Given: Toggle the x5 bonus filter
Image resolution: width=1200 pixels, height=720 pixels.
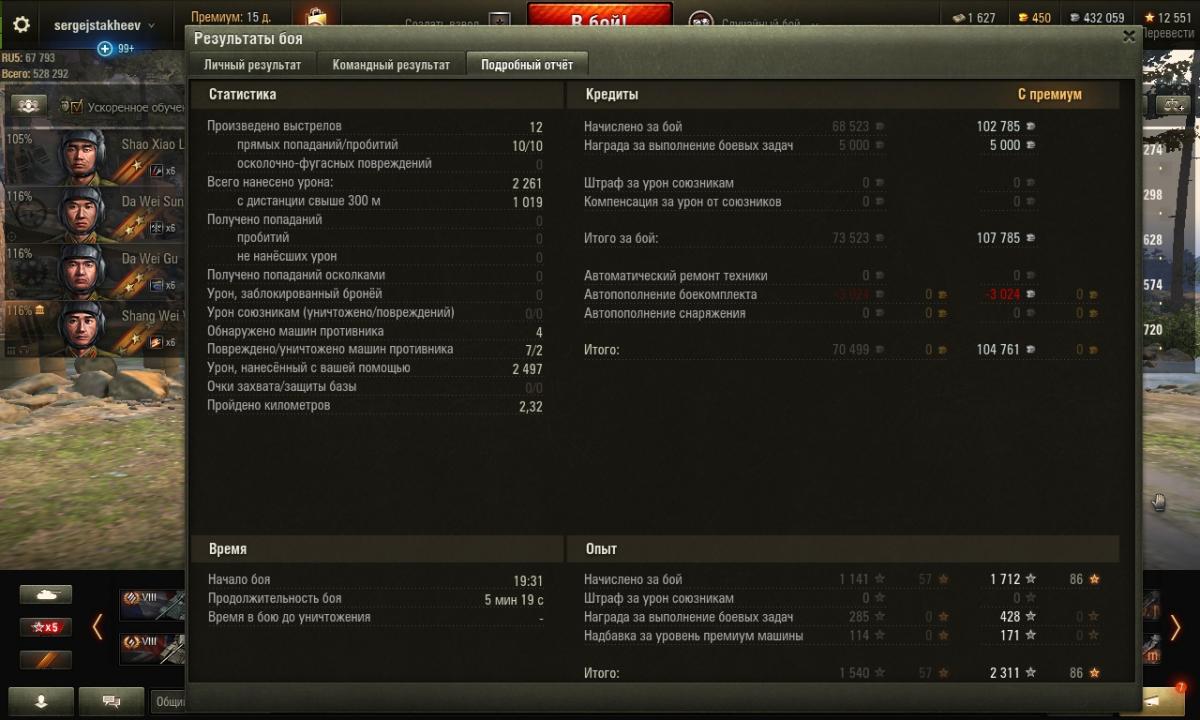Looking at the screenshot, I should [46, 627].
